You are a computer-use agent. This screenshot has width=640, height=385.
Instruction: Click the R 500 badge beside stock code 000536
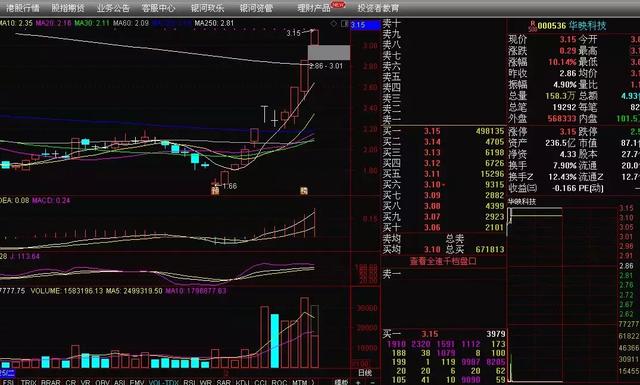coord(532,26)
